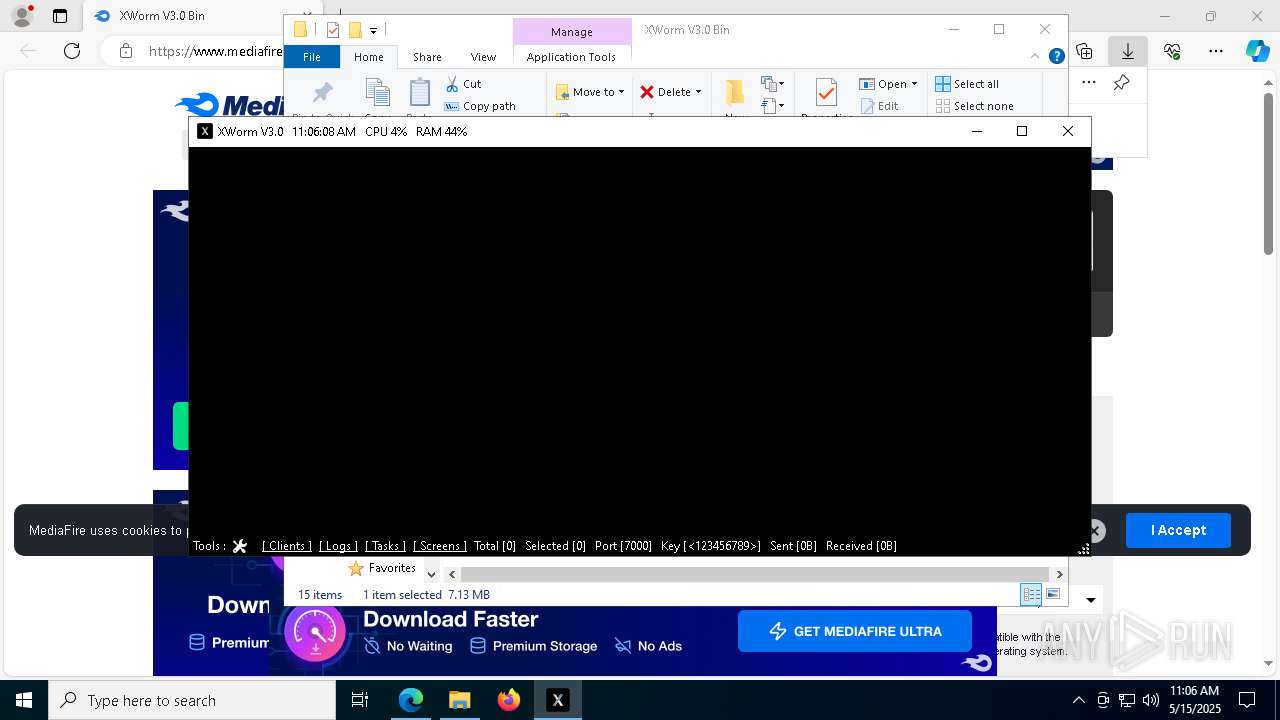Click the Port [7000] status entry
Screen dimensions: 1280x720
click(x=623, y=546)
